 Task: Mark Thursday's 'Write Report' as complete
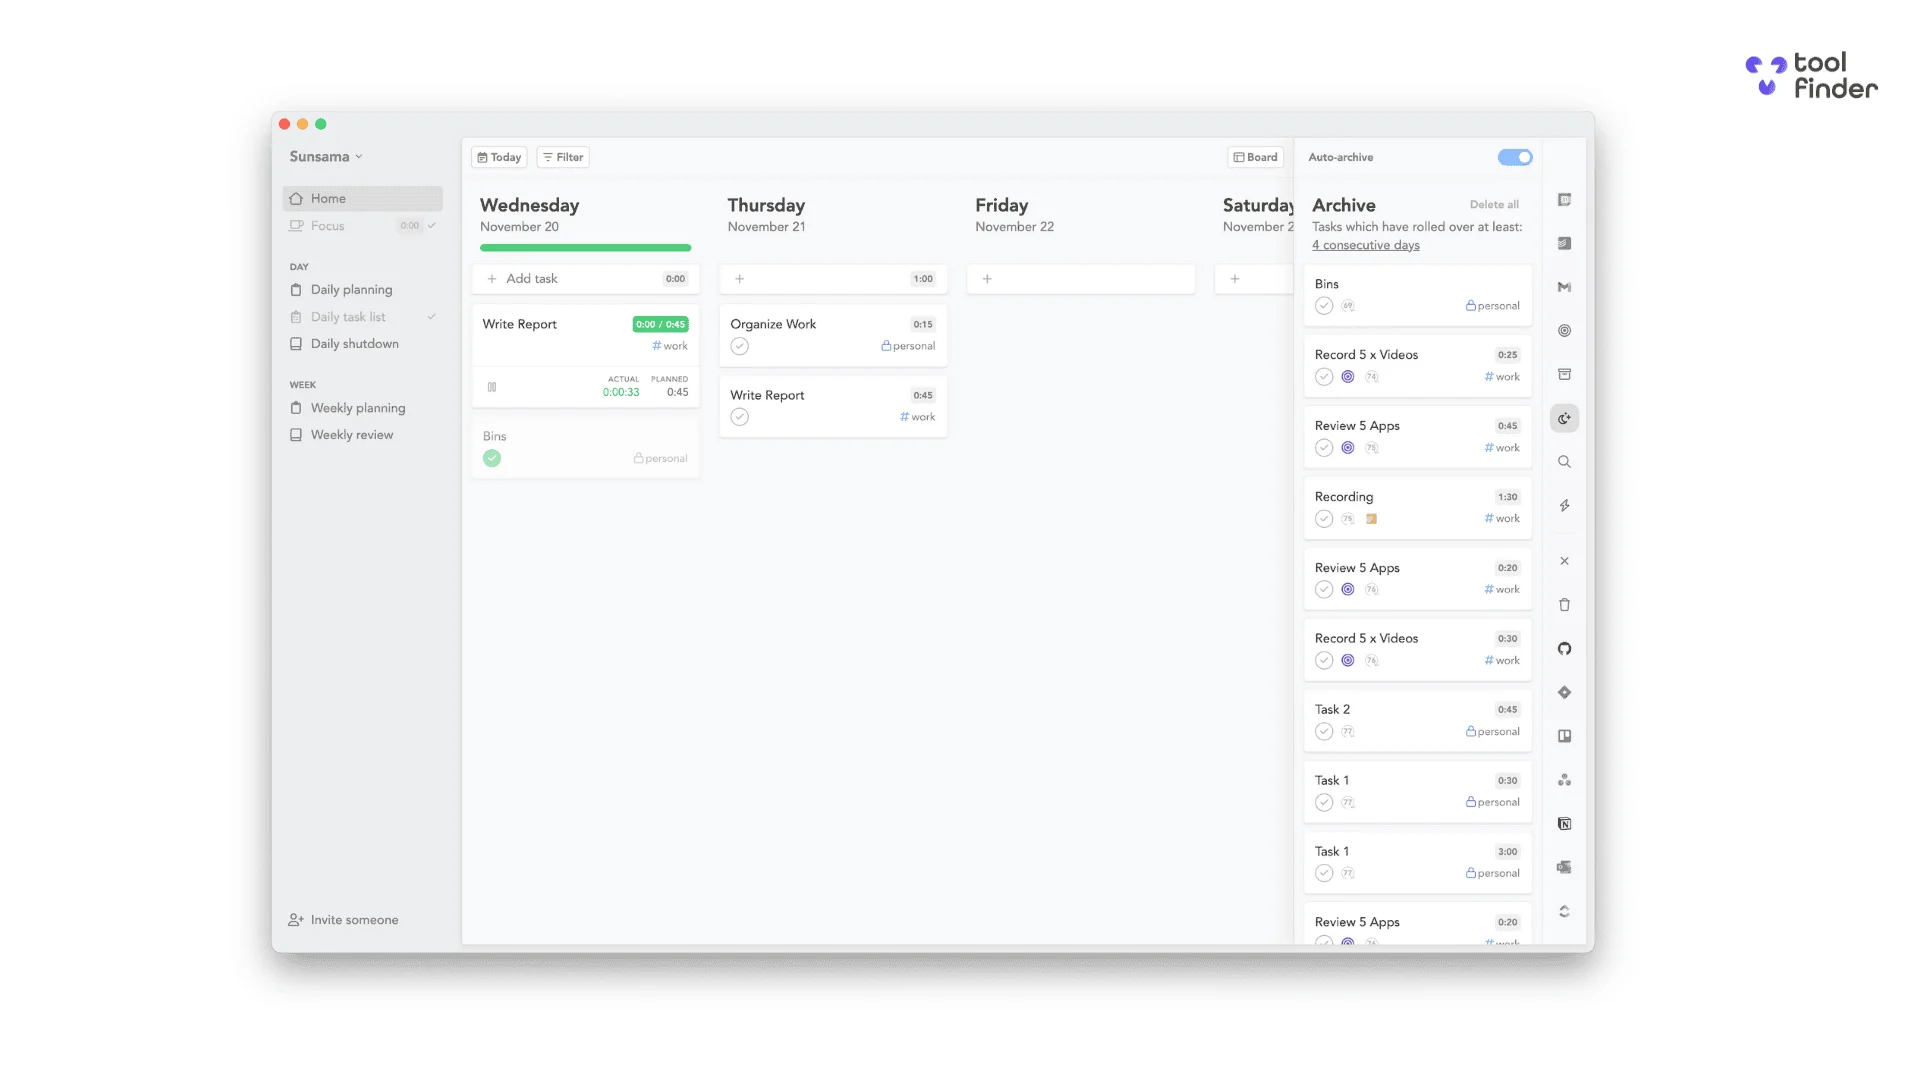740,417
